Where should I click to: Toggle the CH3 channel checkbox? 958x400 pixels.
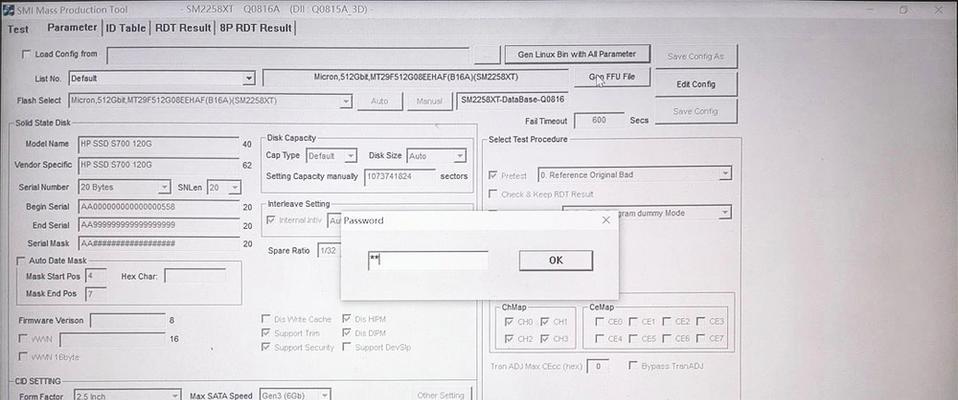[543, 338]
